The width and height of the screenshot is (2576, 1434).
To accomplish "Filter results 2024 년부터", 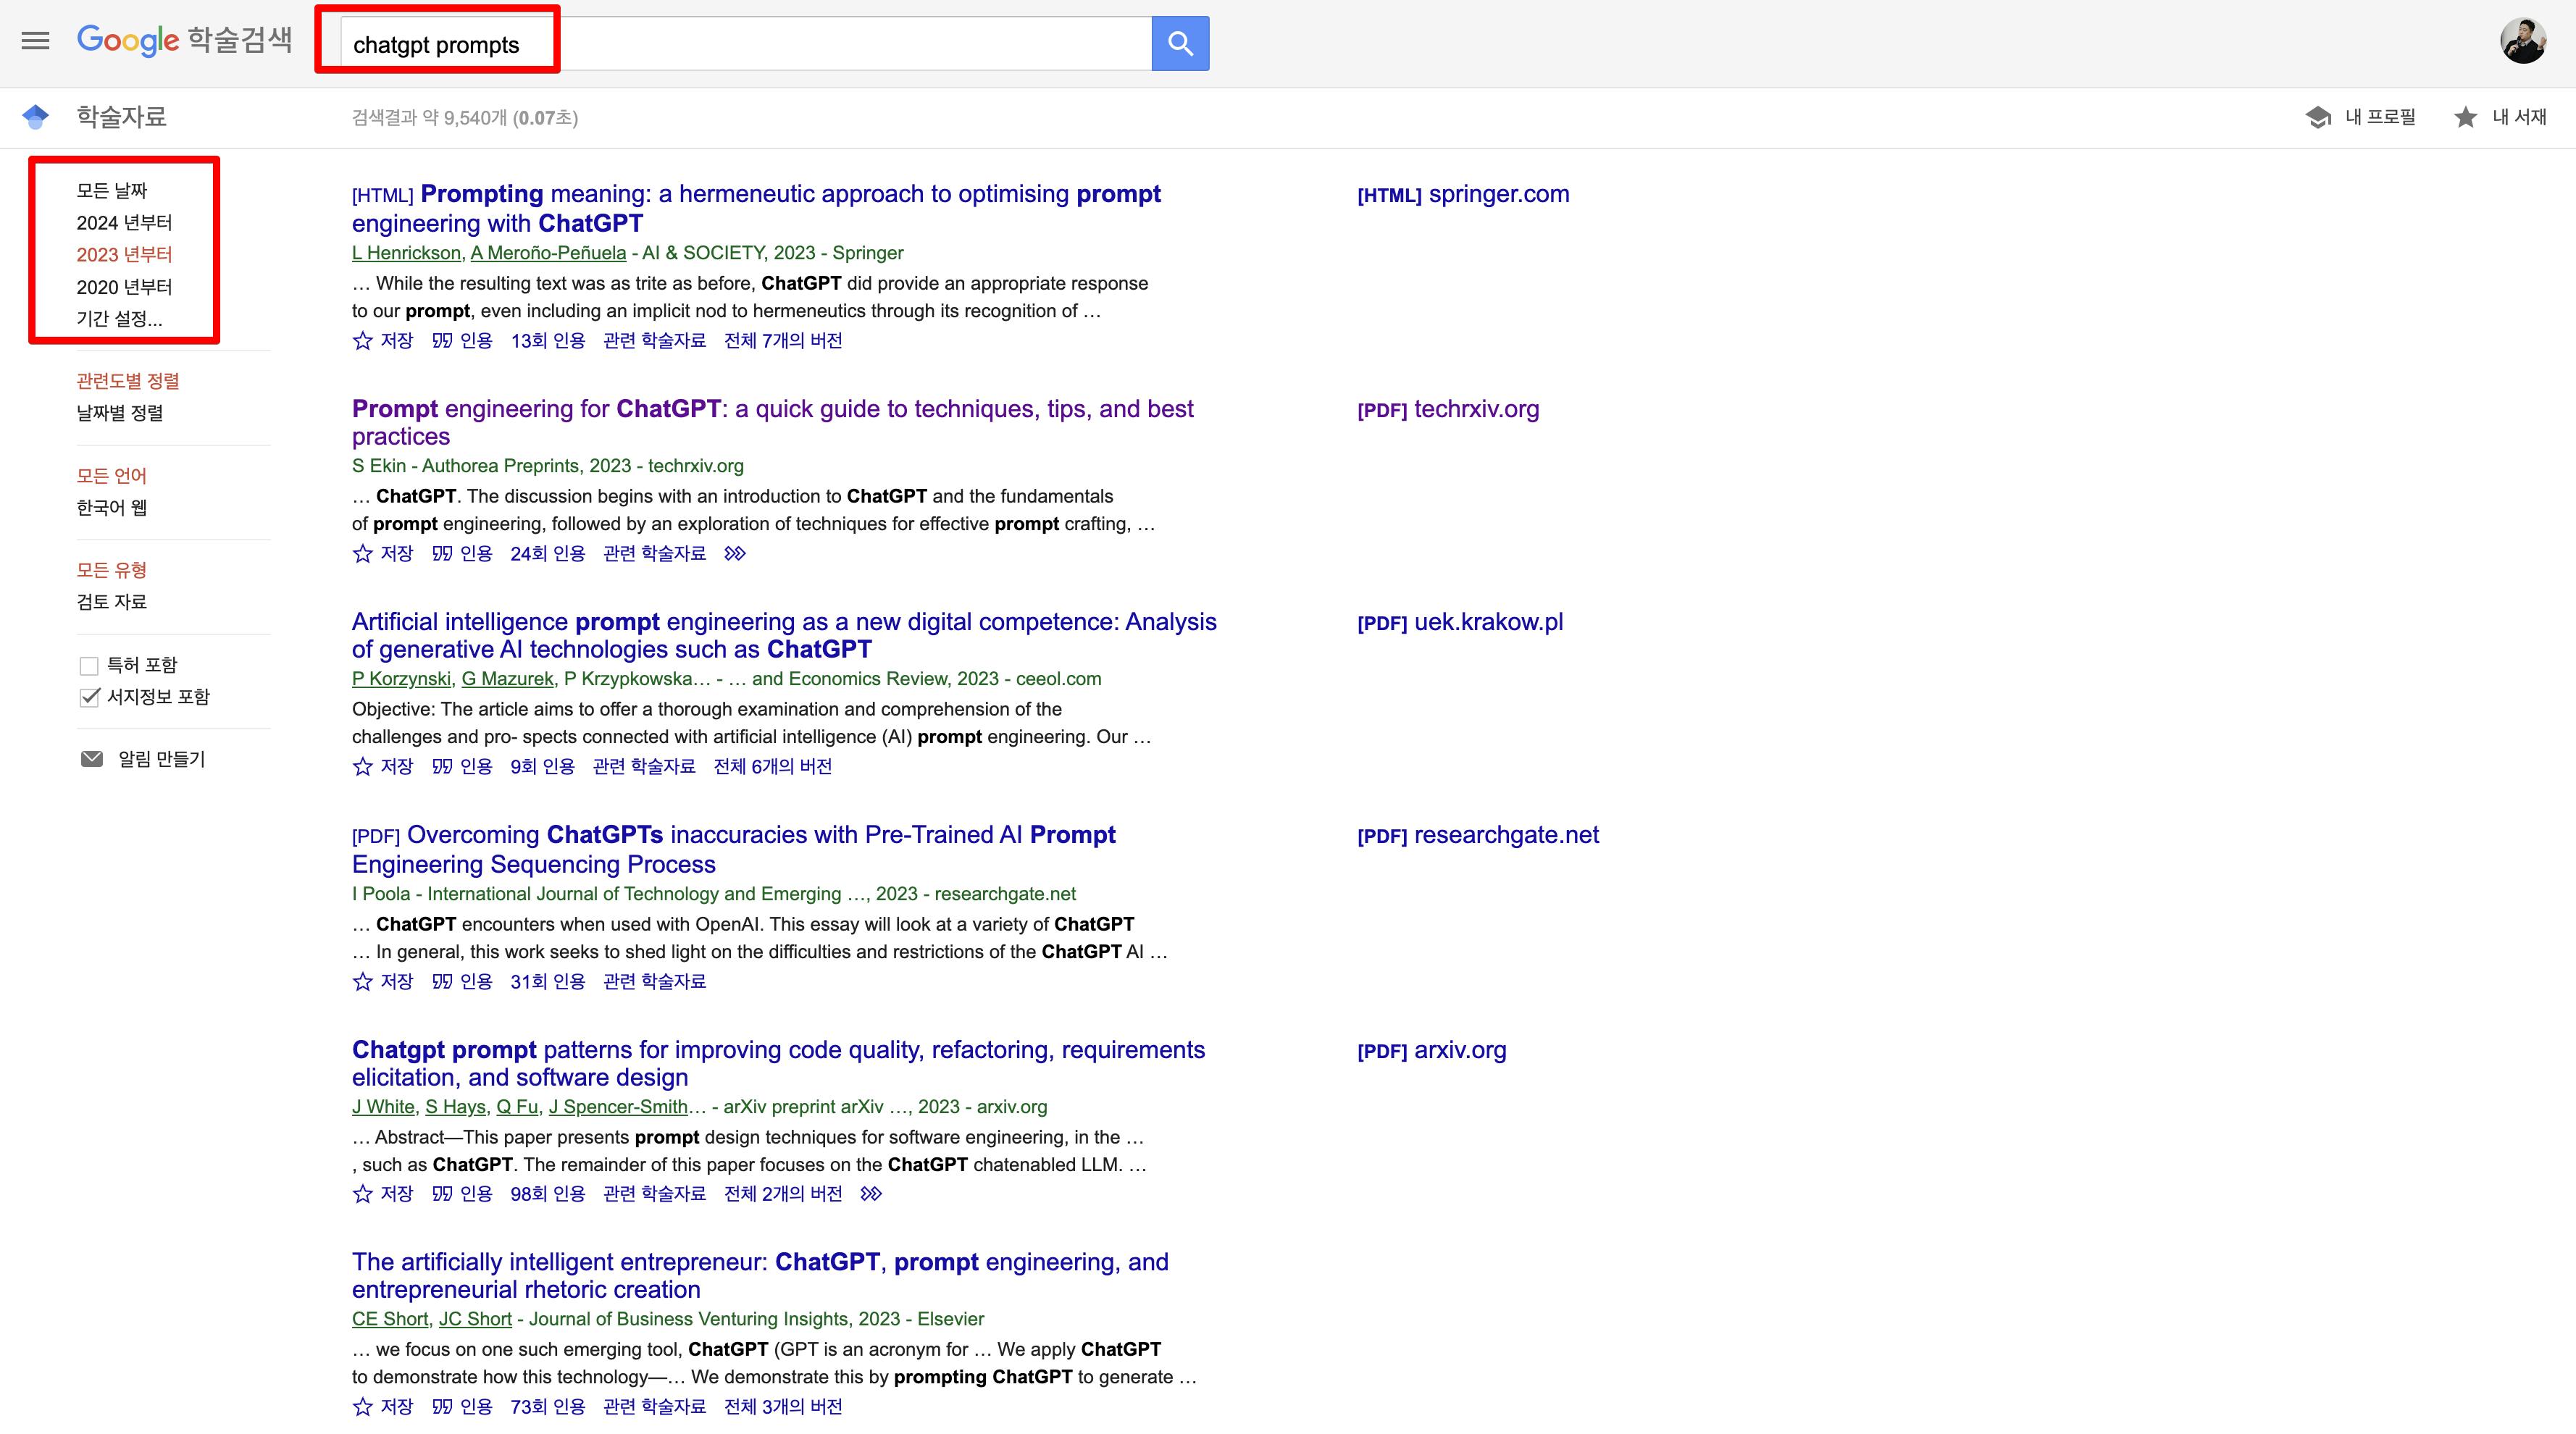I will 124,222.
